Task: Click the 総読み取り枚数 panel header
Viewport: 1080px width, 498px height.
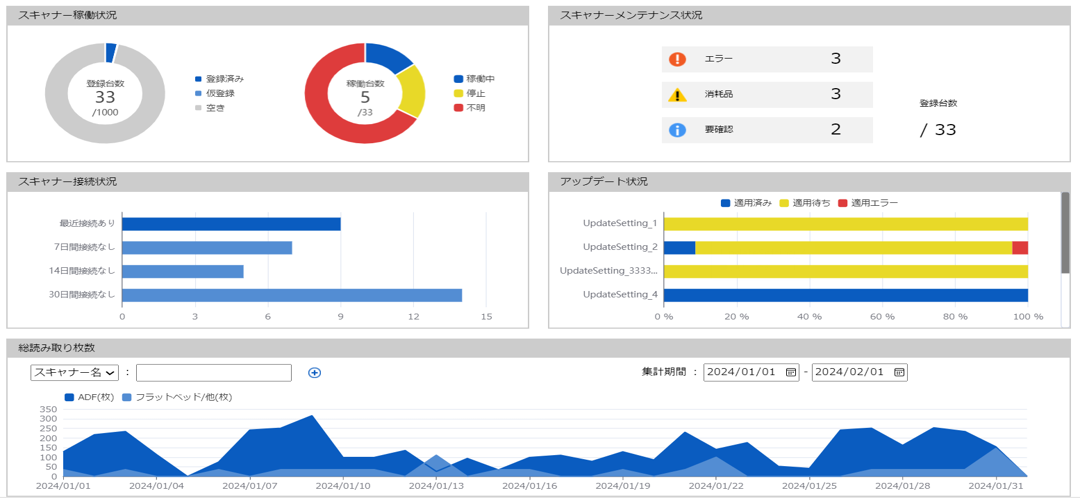Action: point(539,349)
